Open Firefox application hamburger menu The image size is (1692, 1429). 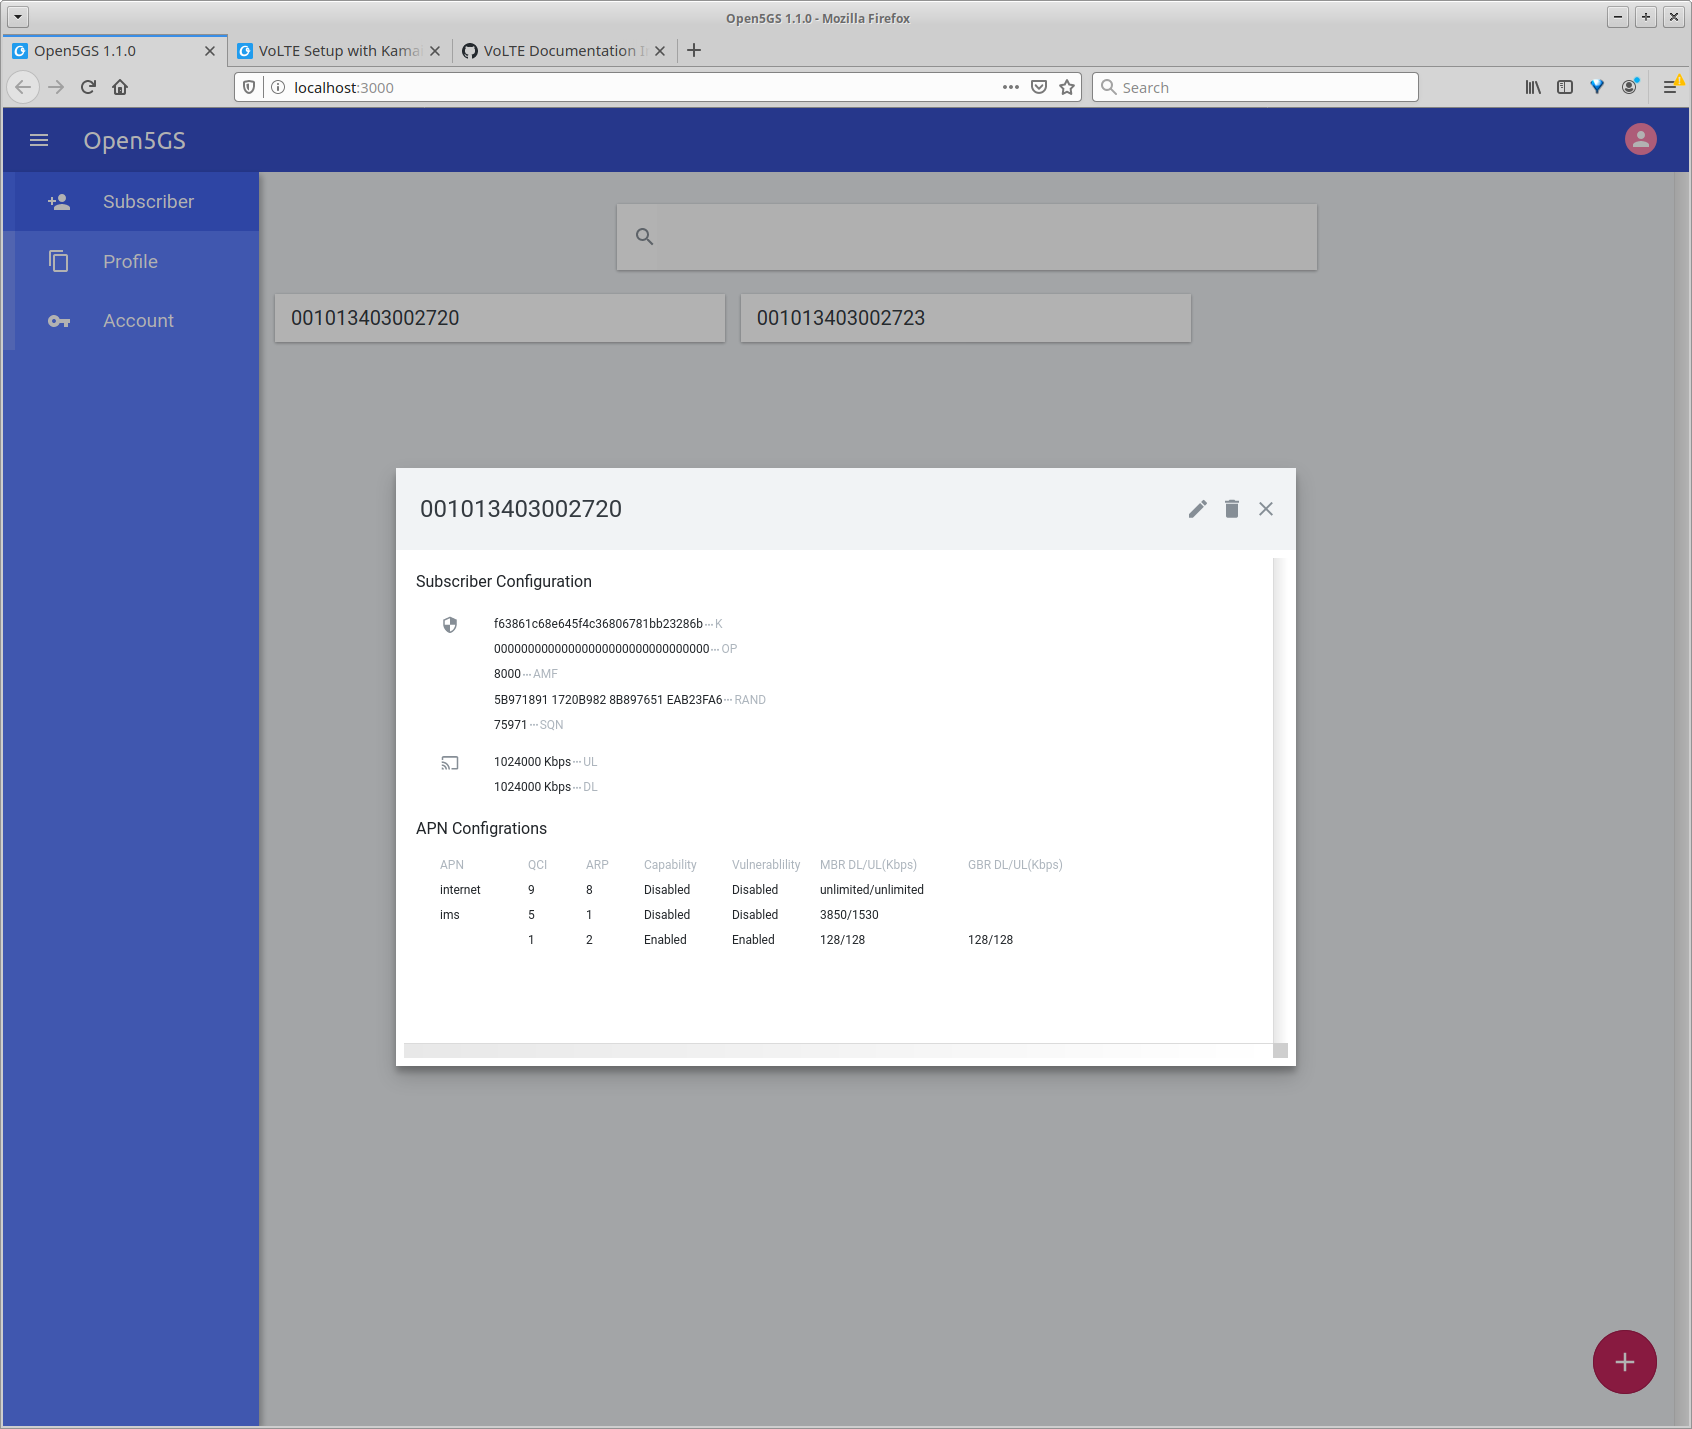[1670, 87]
